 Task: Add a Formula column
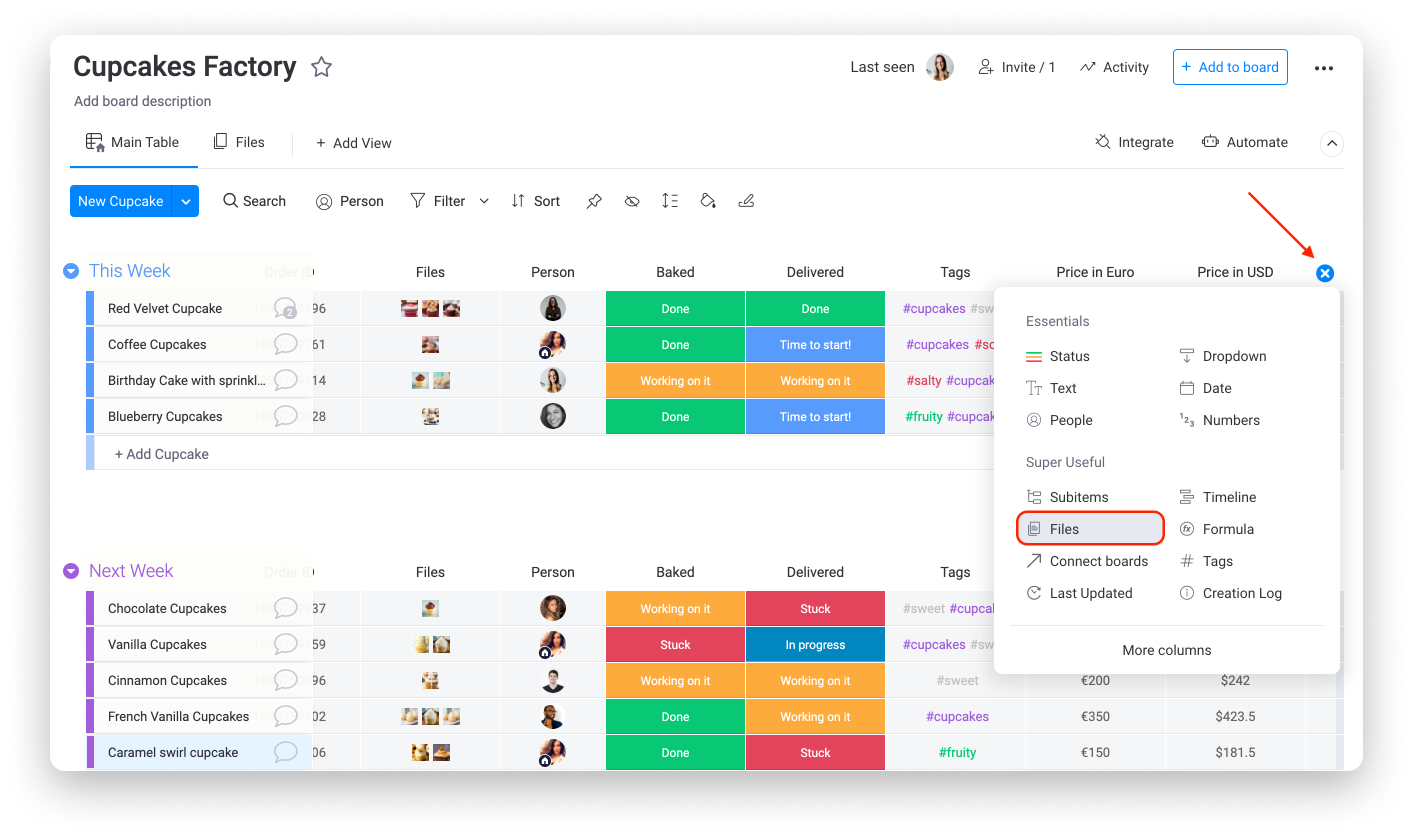1217,529
